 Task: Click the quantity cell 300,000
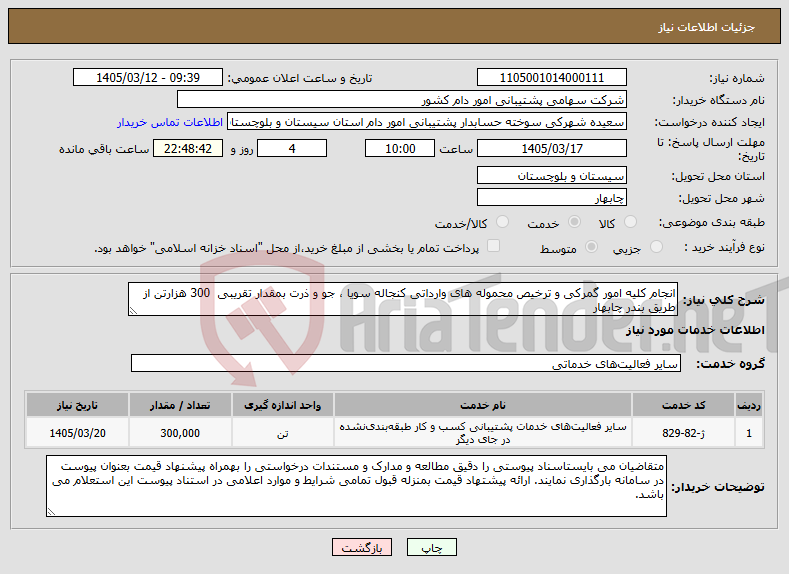pos(180,433)
